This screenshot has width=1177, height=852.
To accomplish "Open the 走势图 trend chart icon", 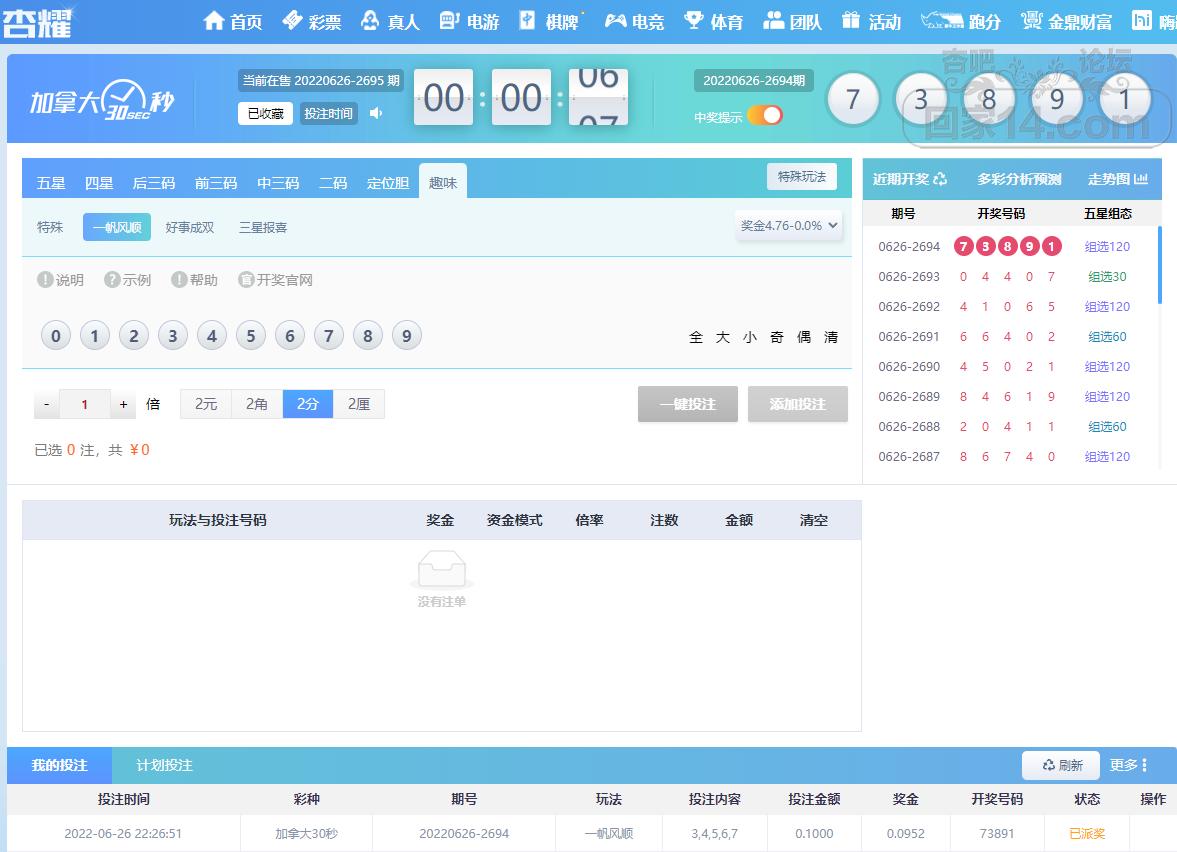I will 1141,179.
